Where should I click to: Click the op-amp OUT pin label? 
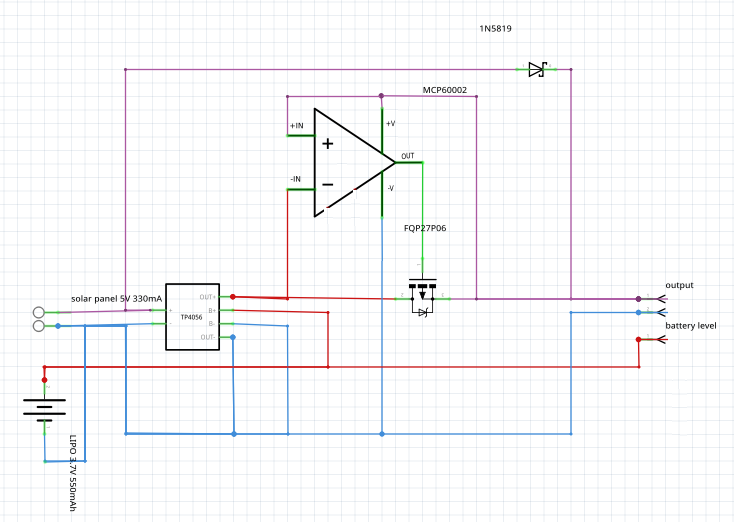click(408, 156)
